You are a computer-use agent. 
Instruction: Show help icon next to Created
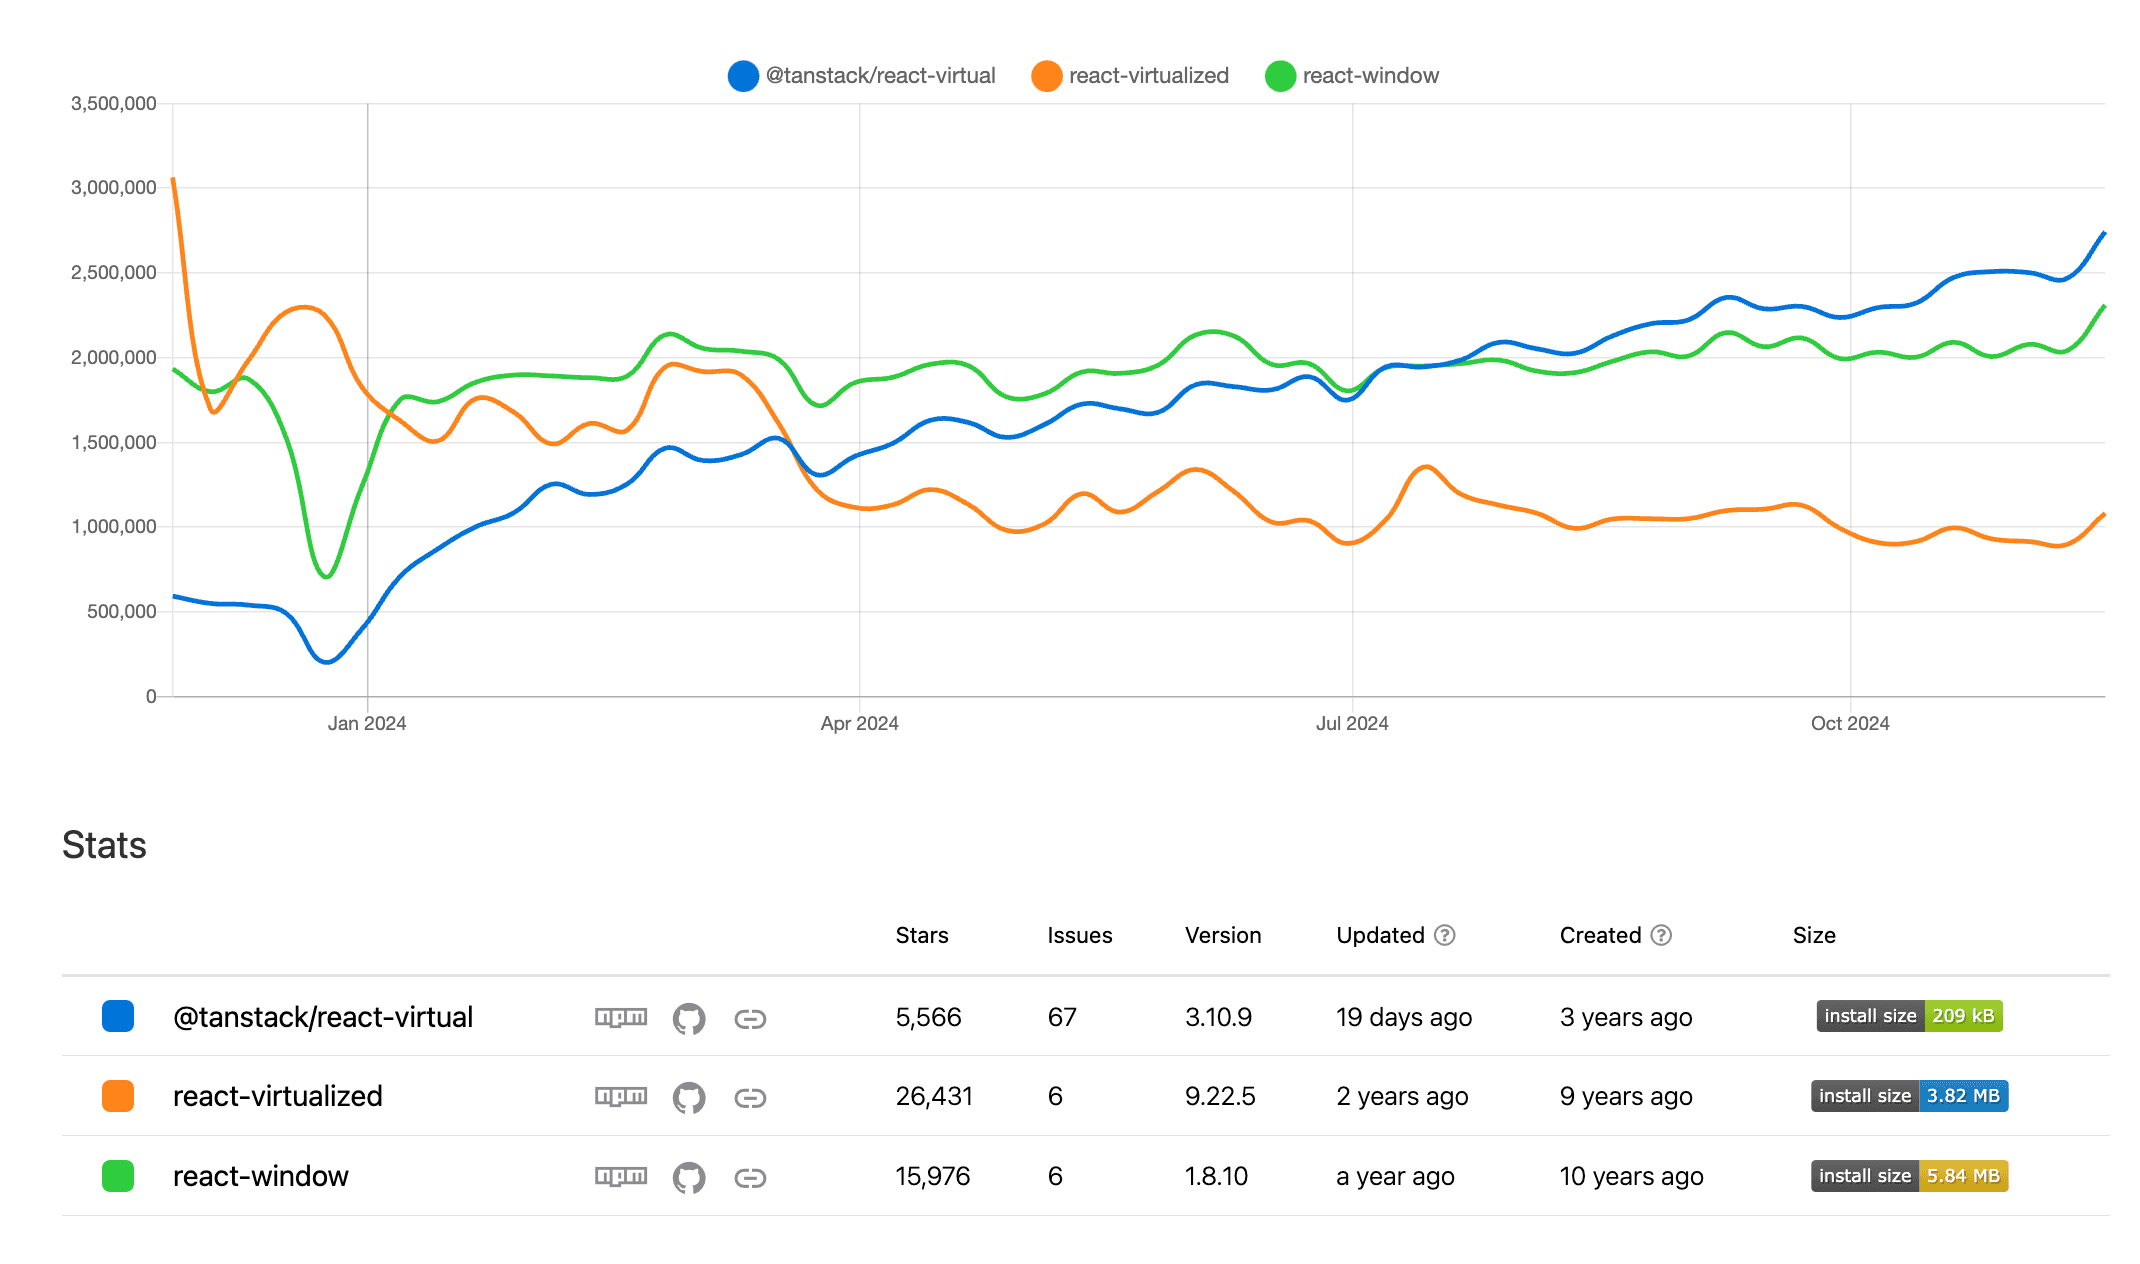(1661, 935)
